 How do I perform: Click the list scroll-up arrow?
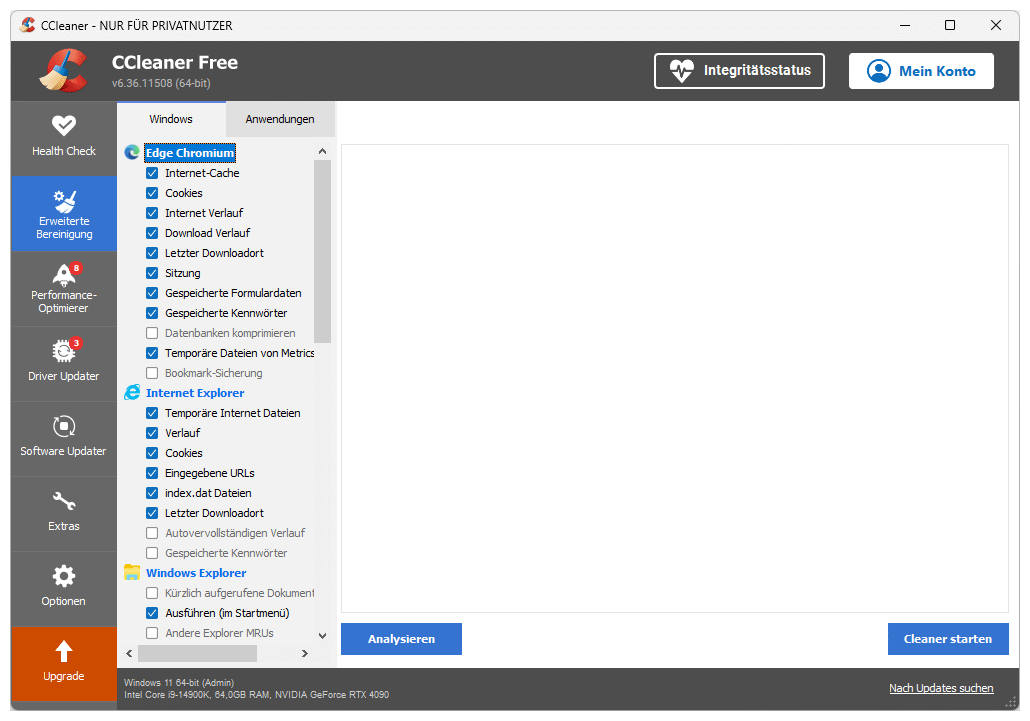[322, 151]
